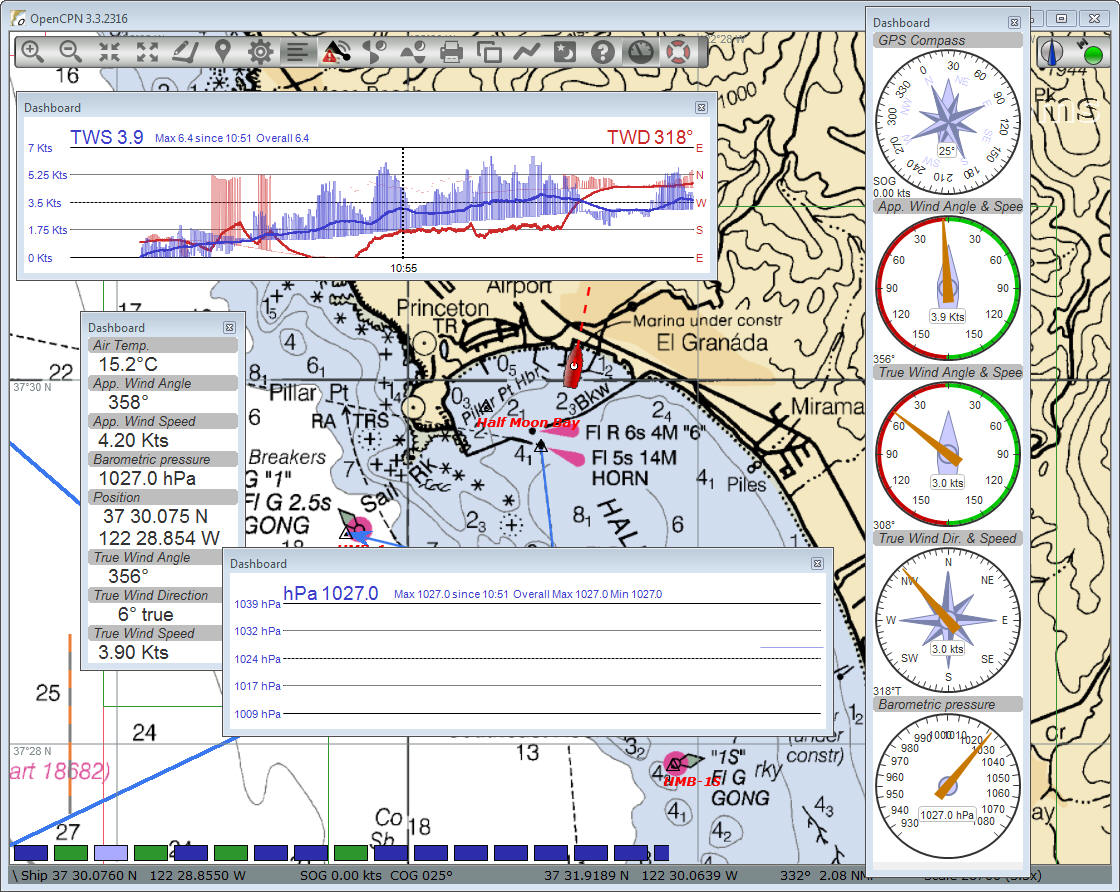
Task: Select the Create Route pencil tool
Action: [184, 52]
